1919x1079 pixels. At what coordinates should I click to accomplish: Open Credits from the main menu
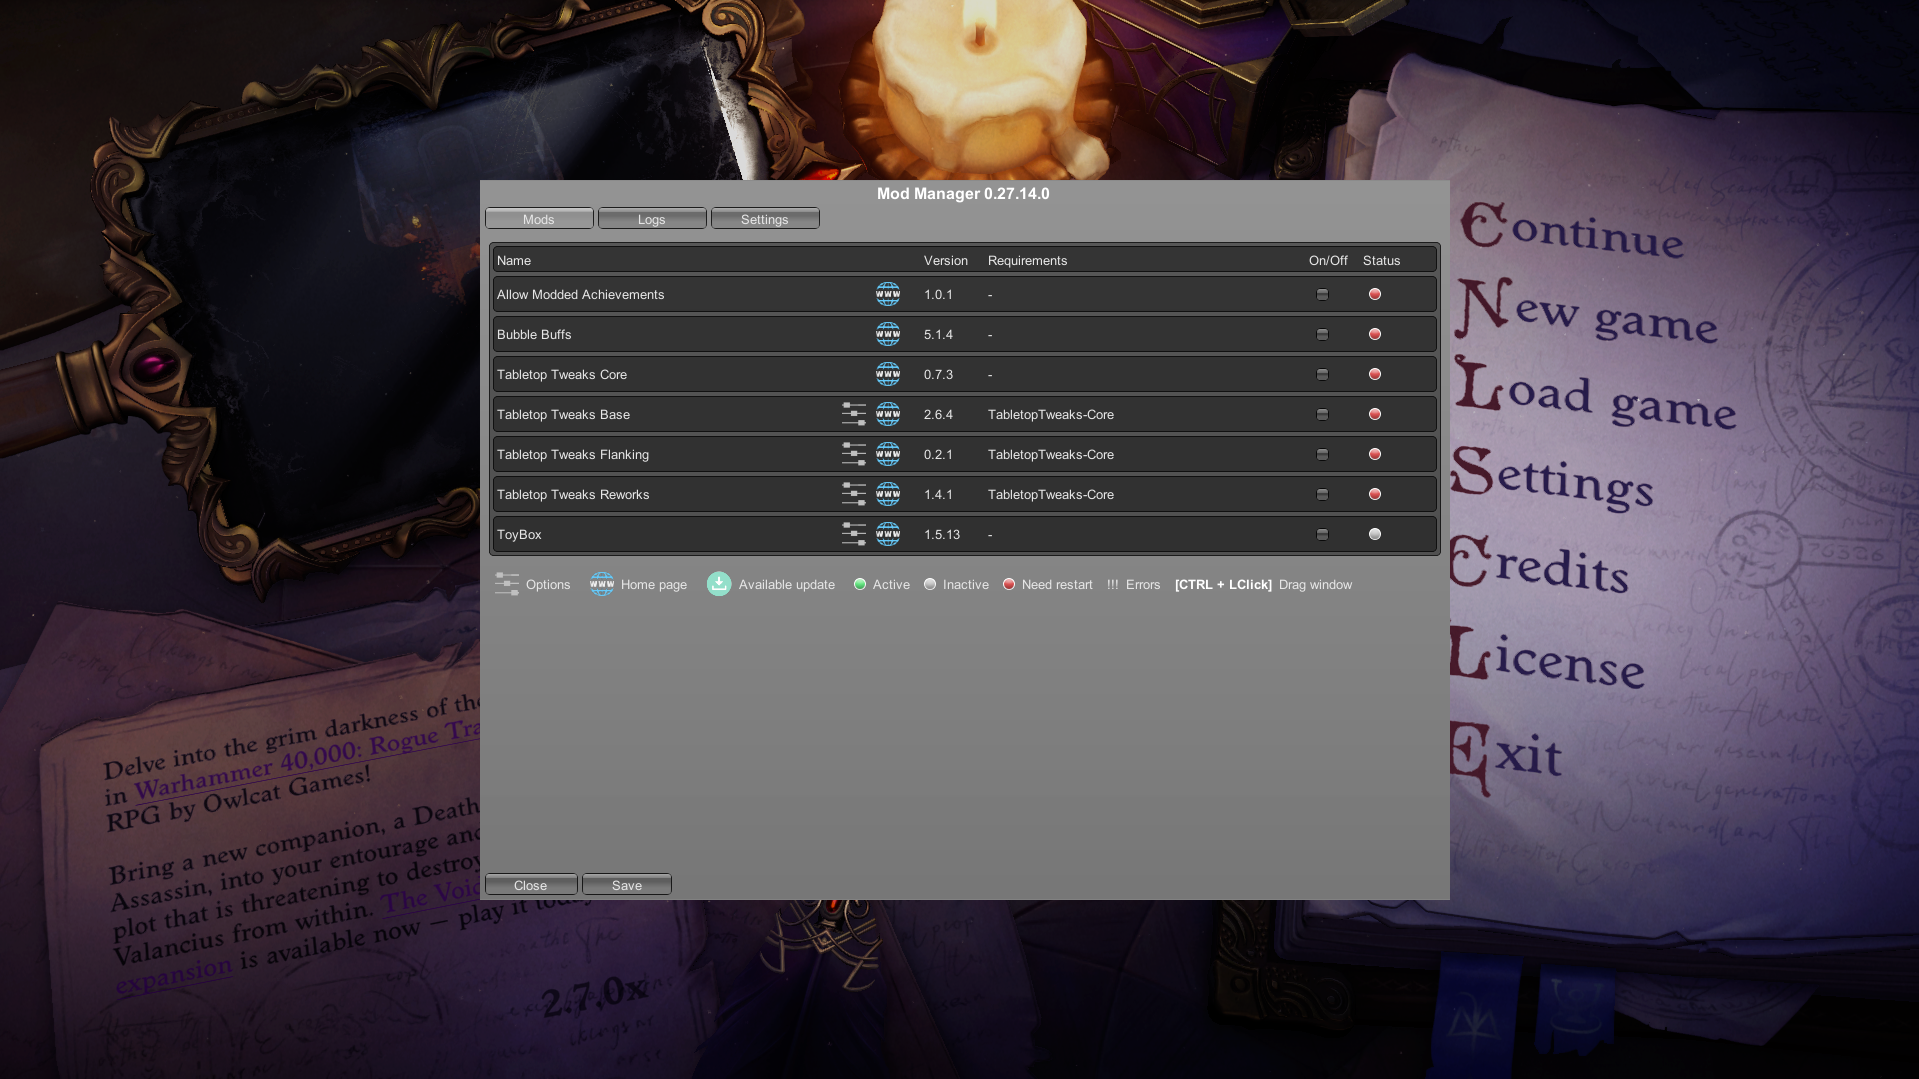pos(1539,564)
